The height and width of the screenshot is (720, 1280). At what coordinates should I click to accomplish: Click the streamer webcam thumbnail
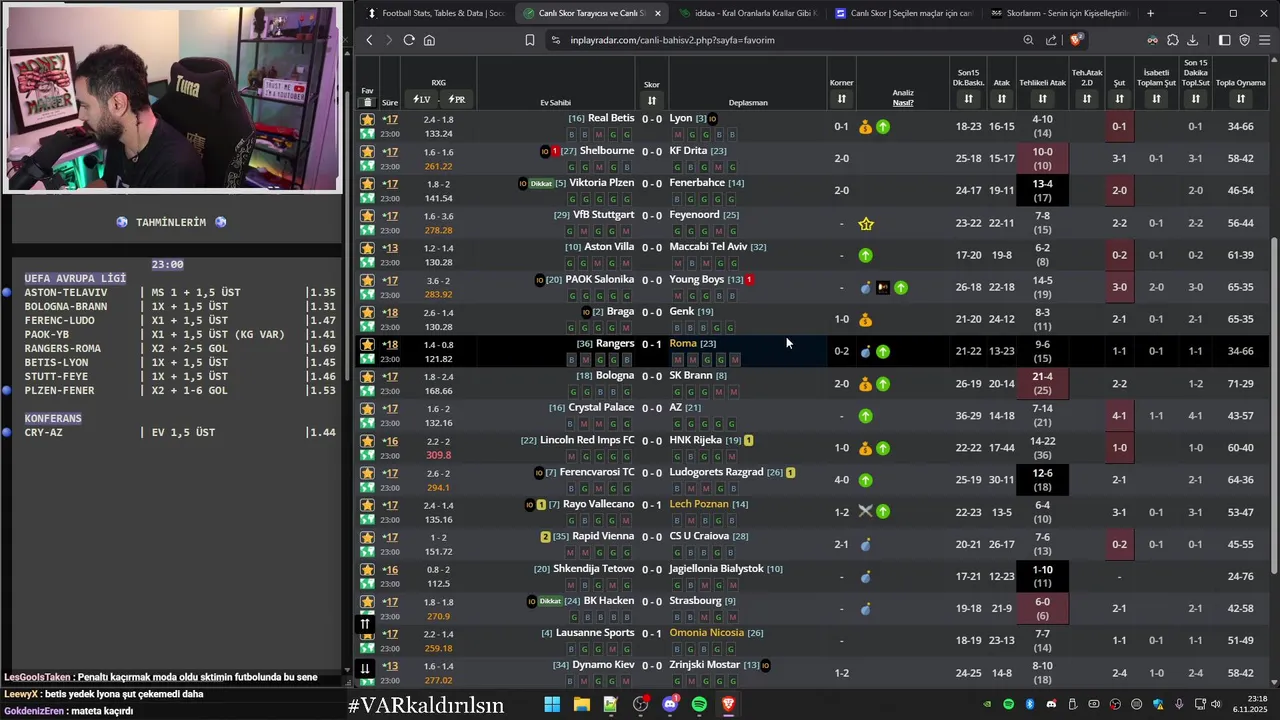(172, 98)
